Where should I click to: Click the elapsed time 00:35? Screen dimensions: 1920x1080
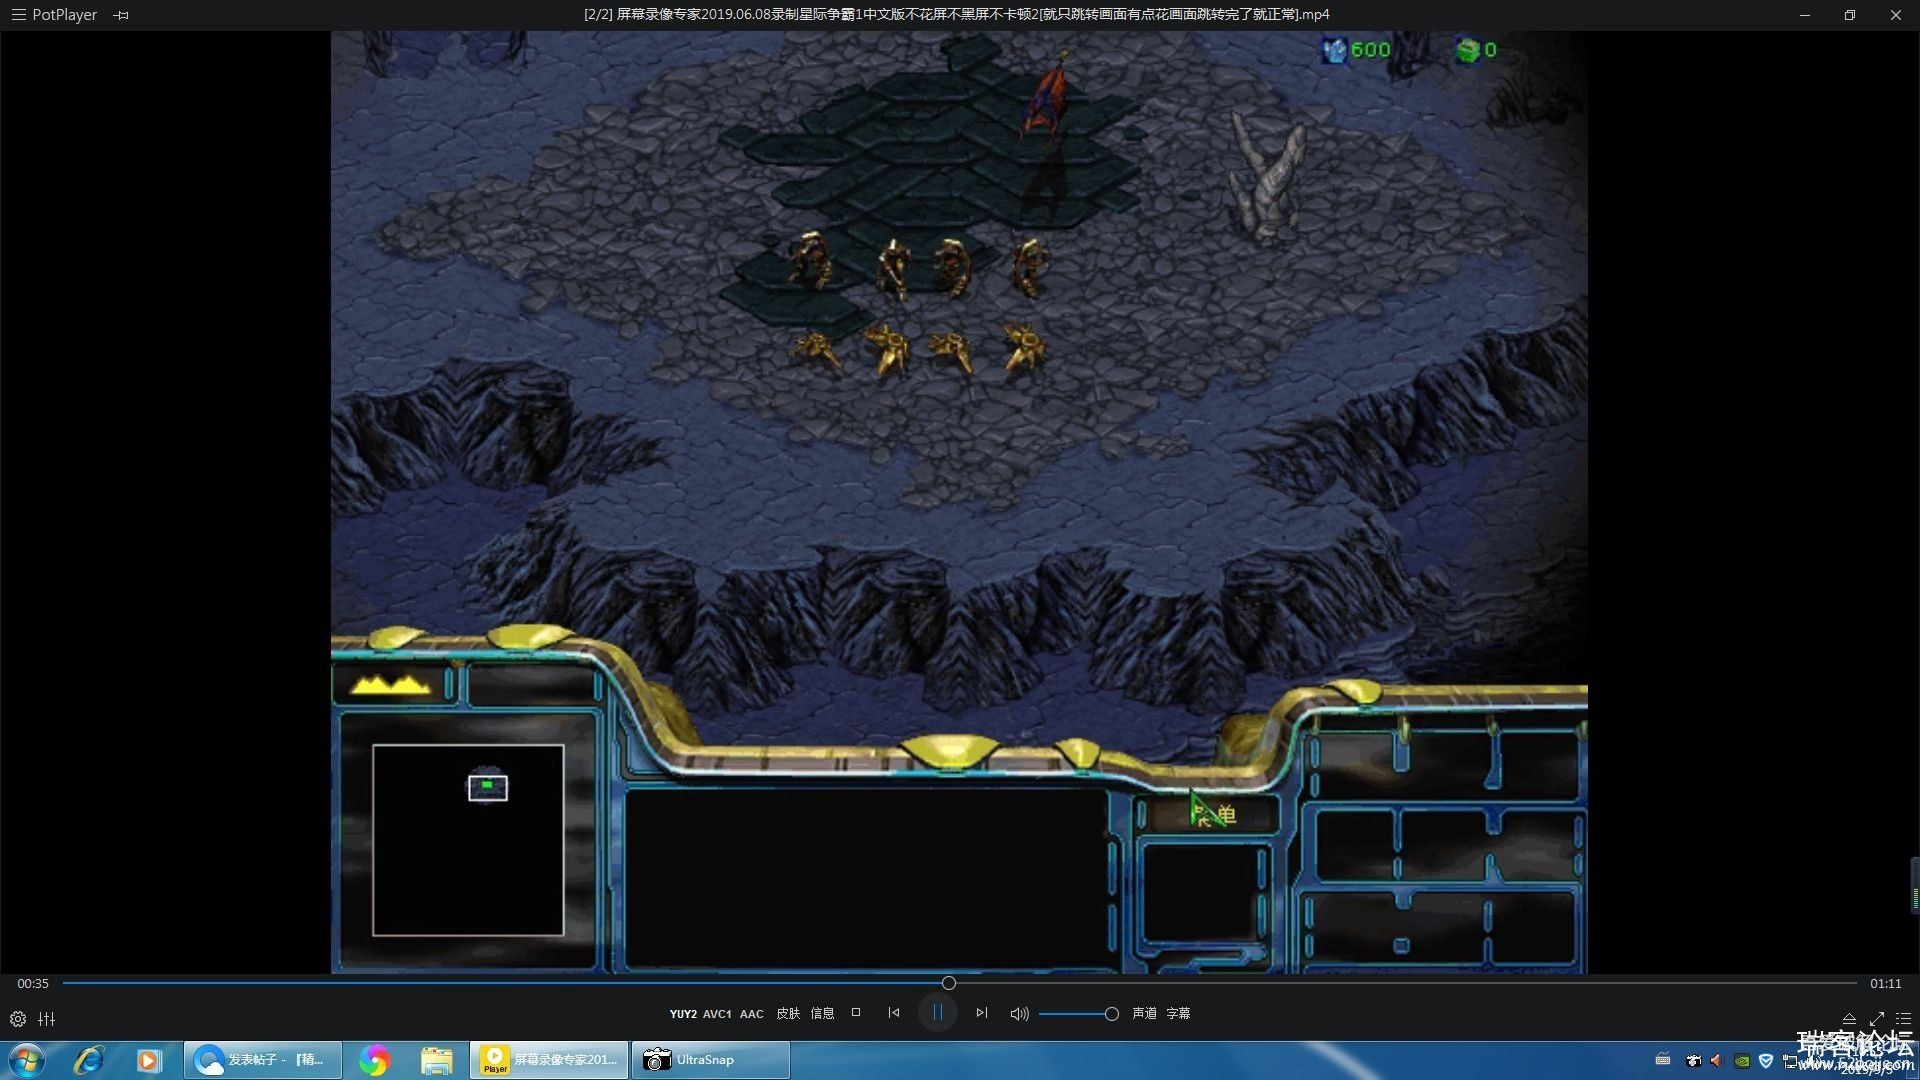[33, 983]
